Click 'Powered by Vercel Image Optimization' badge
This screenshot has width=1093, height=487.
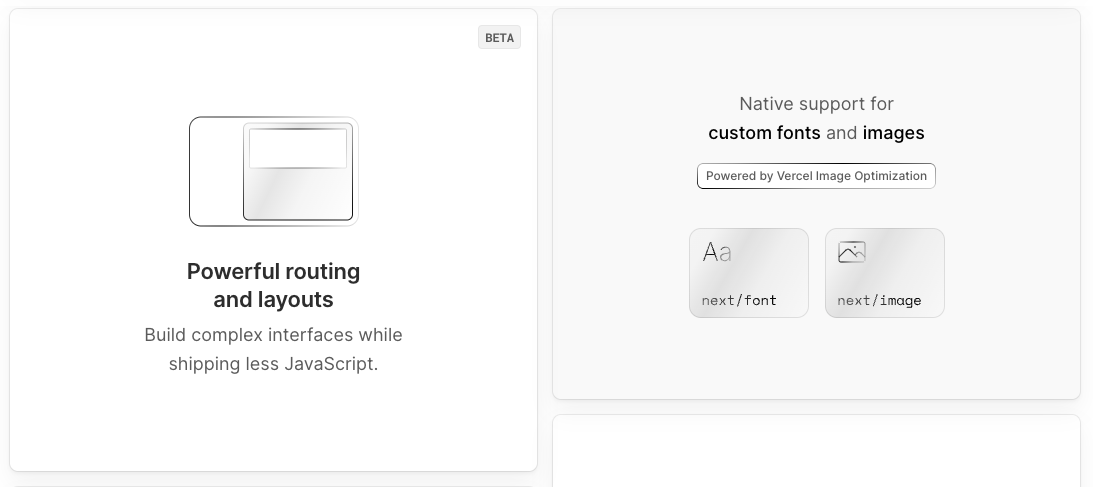click(x=816, y=176)
